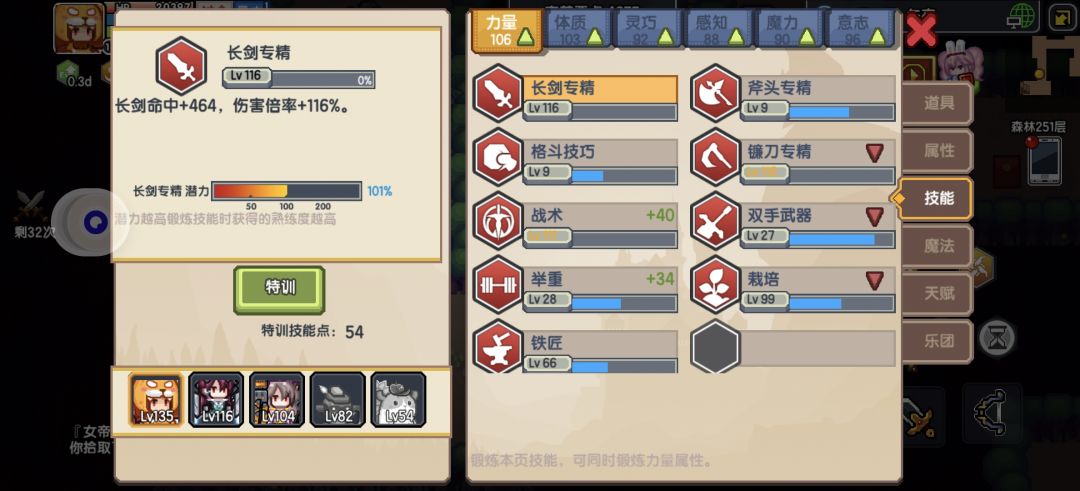
Task: Select the 栽培 plant skill icon
Action: (x=714, y=284)
